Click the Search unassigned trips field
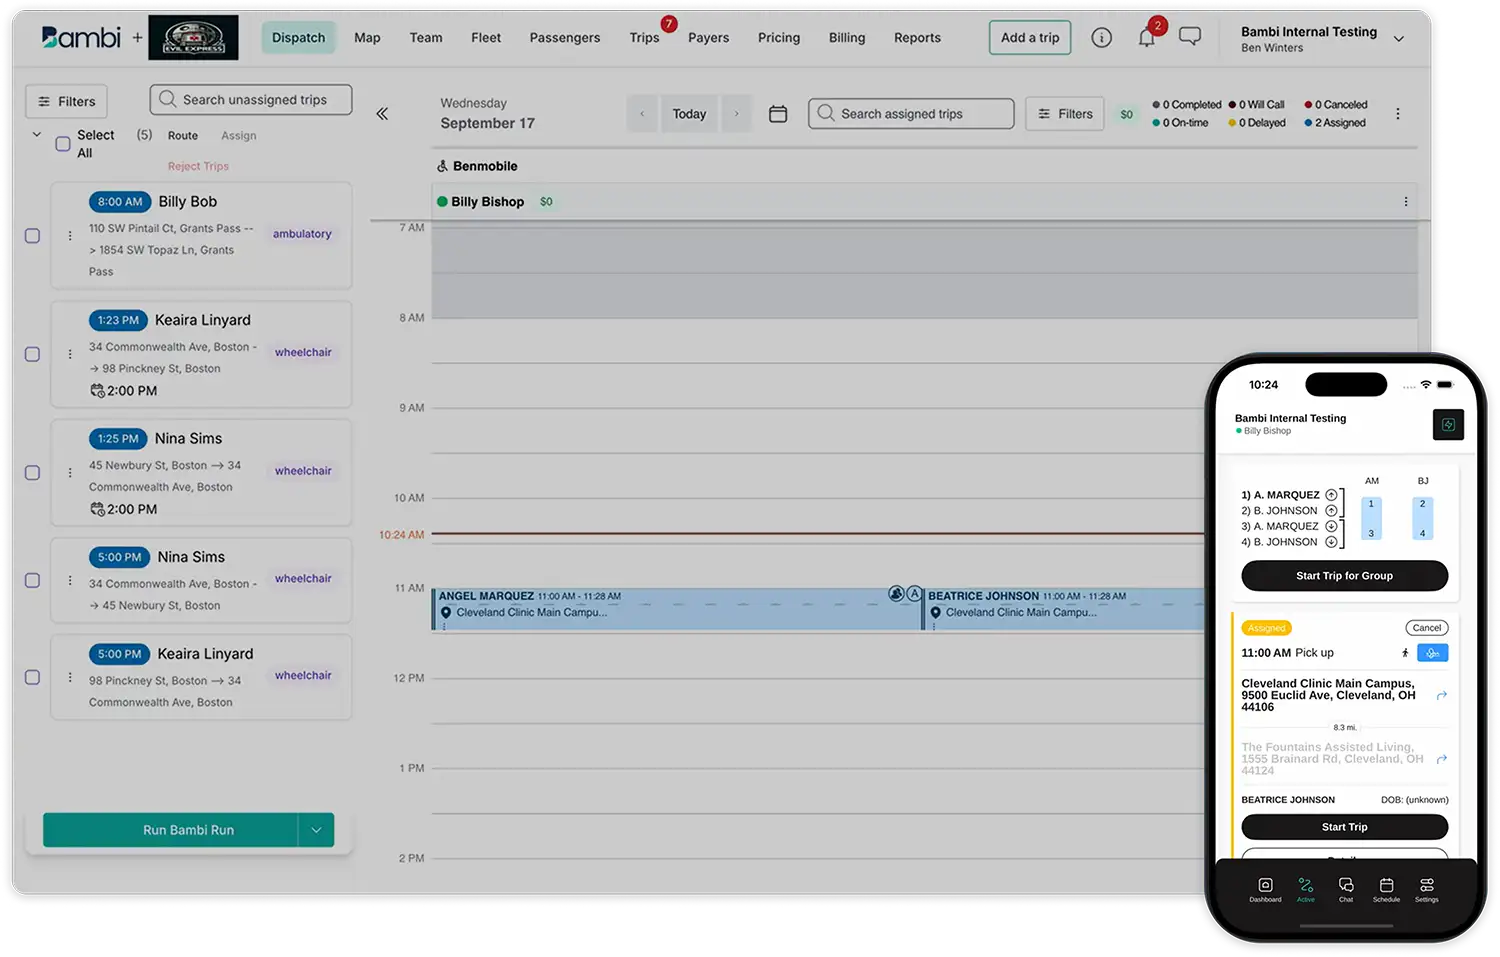 251,100
